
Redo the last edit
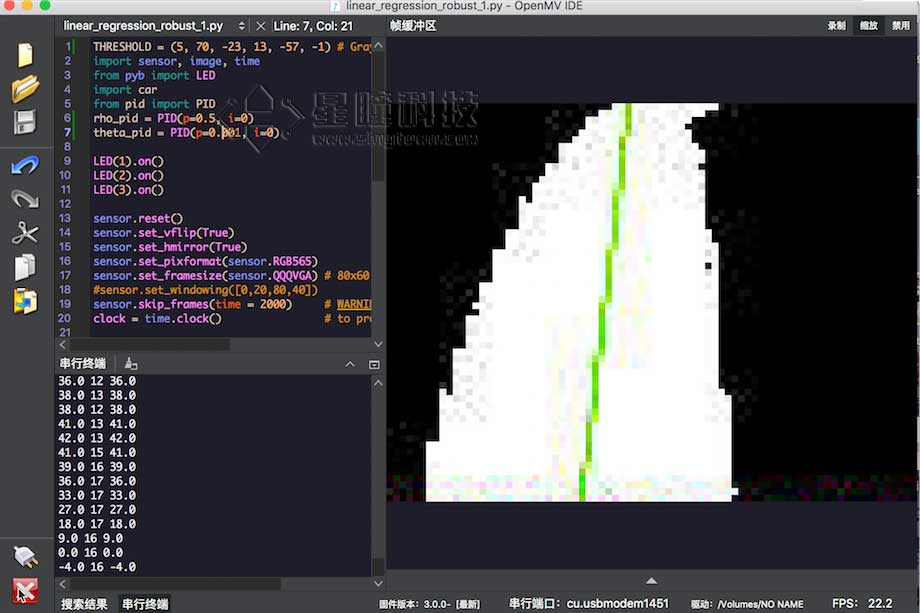(x=25, y=199)
